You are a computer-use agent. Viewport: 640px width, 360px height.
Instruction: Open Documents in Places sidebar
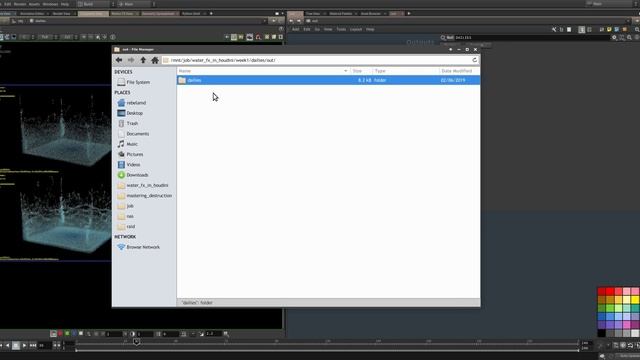click(x=133, y=133)
